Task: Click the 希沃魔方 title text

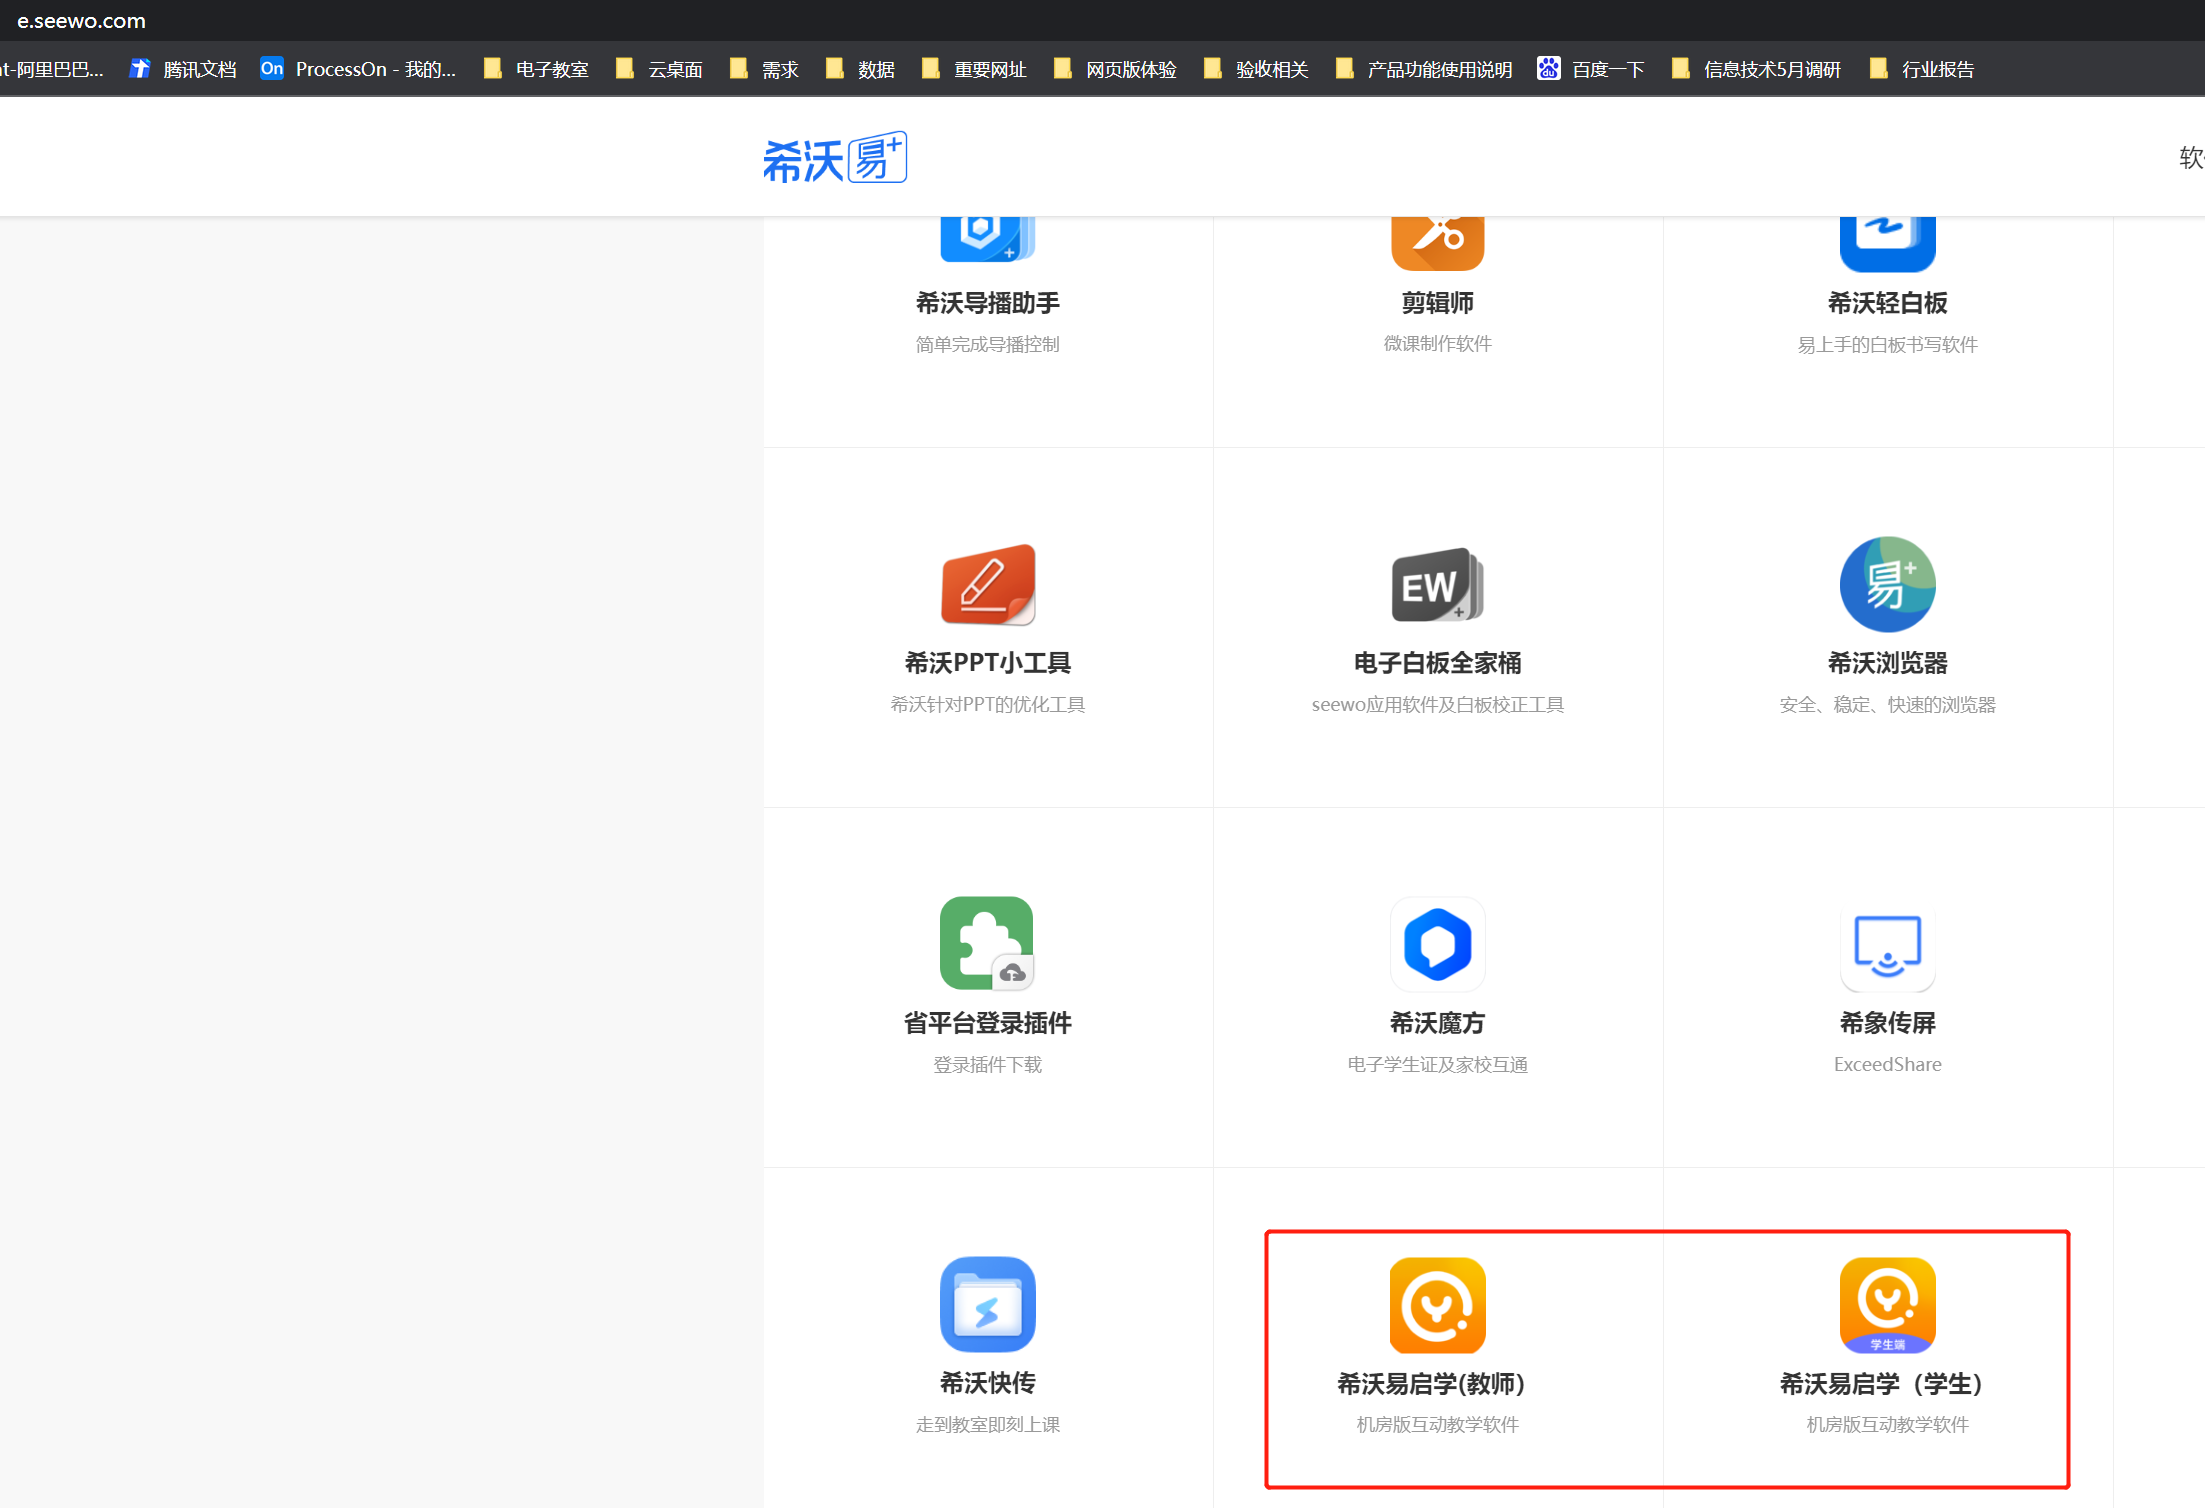Action: [x=1438, y=1023]
